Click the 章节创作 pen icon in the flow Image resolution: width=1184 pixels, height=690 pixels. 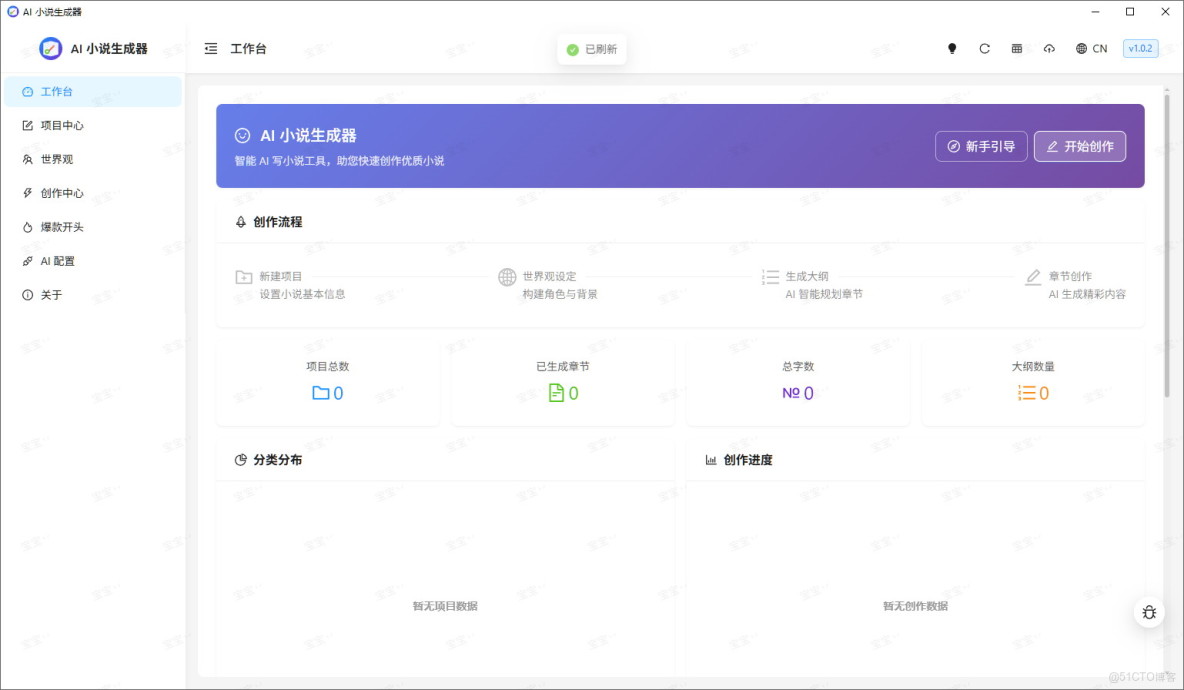(x=1034, y=276)
